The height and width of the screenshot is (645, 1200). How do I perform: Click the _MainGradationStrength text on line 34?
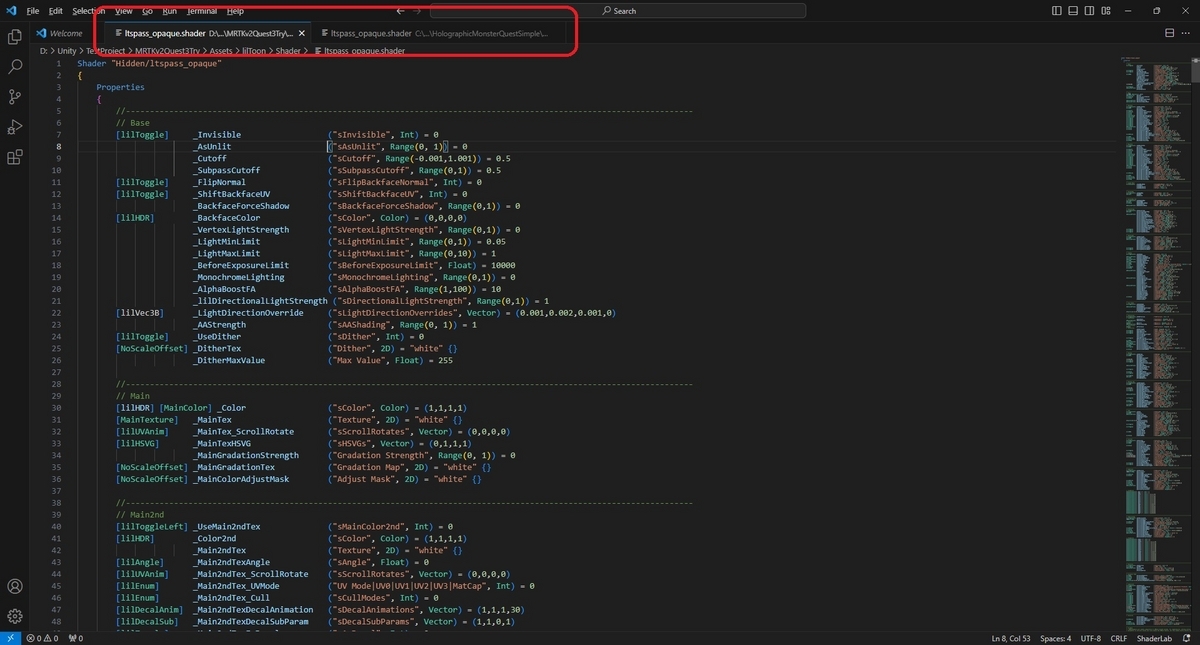[x=246, y=455]
